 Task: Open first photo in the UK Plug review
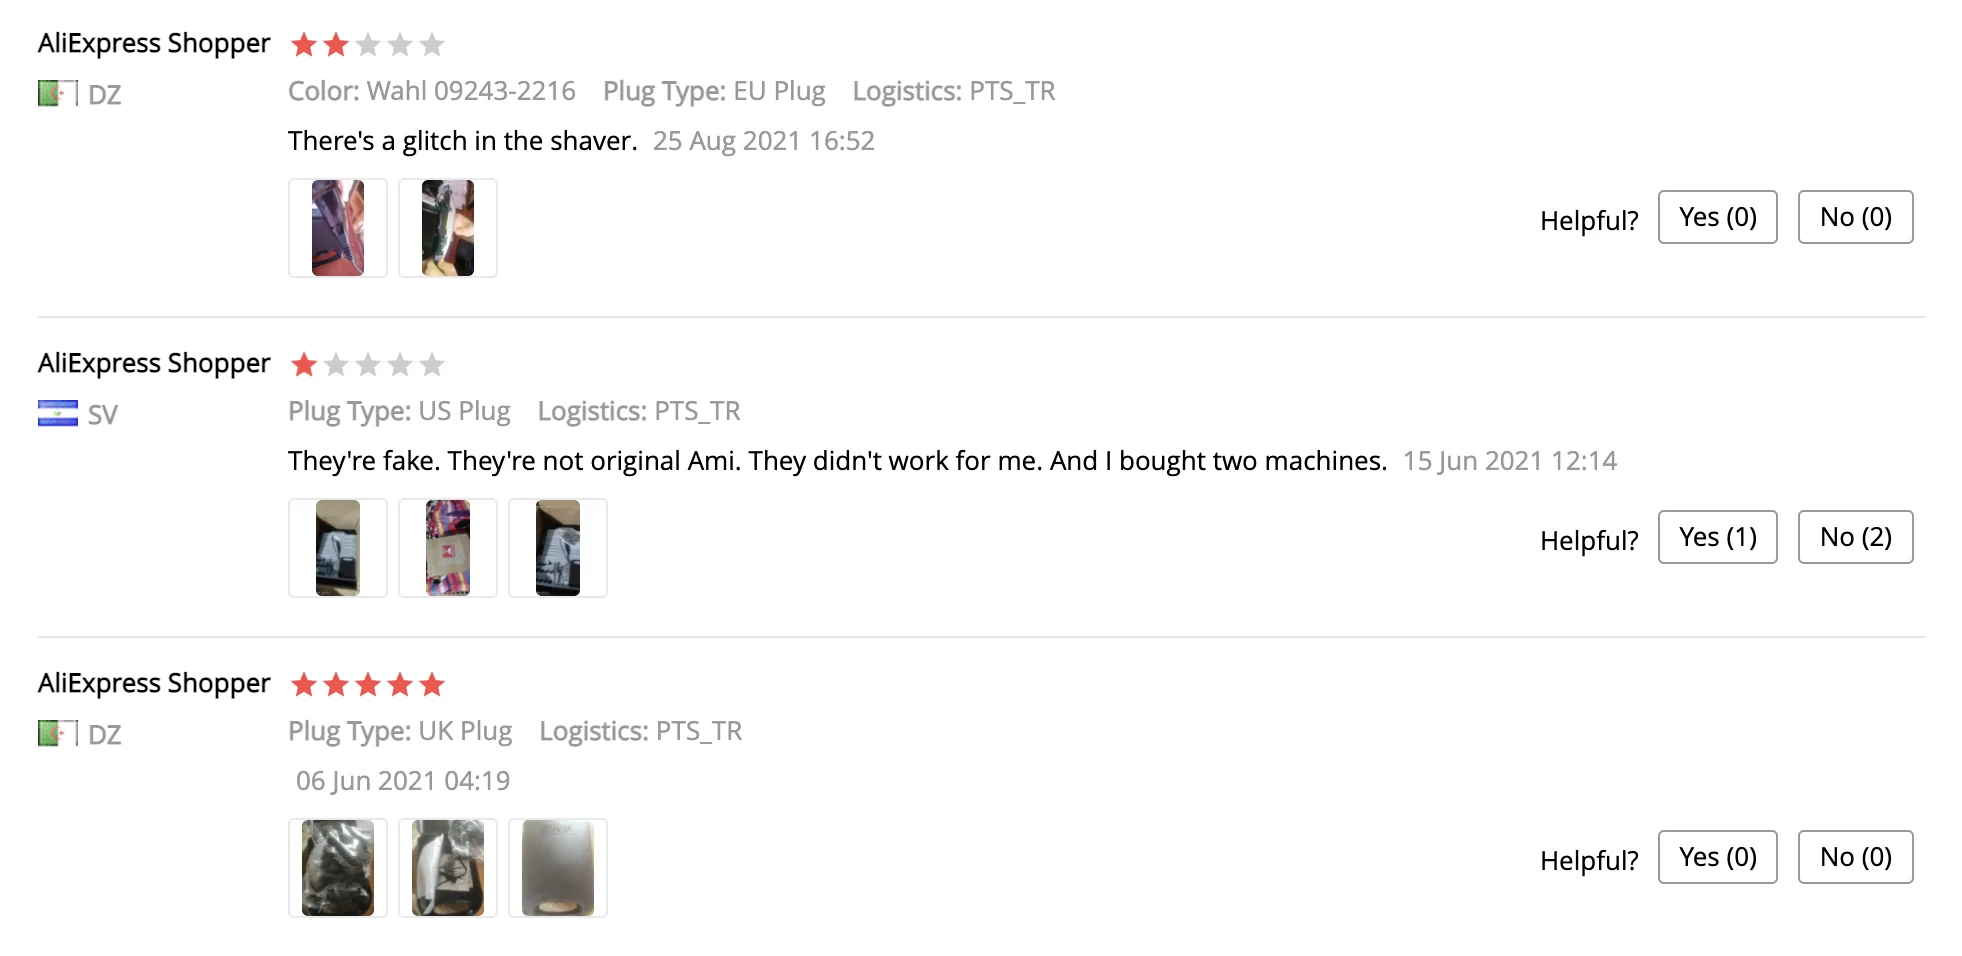tap(338, 868)
